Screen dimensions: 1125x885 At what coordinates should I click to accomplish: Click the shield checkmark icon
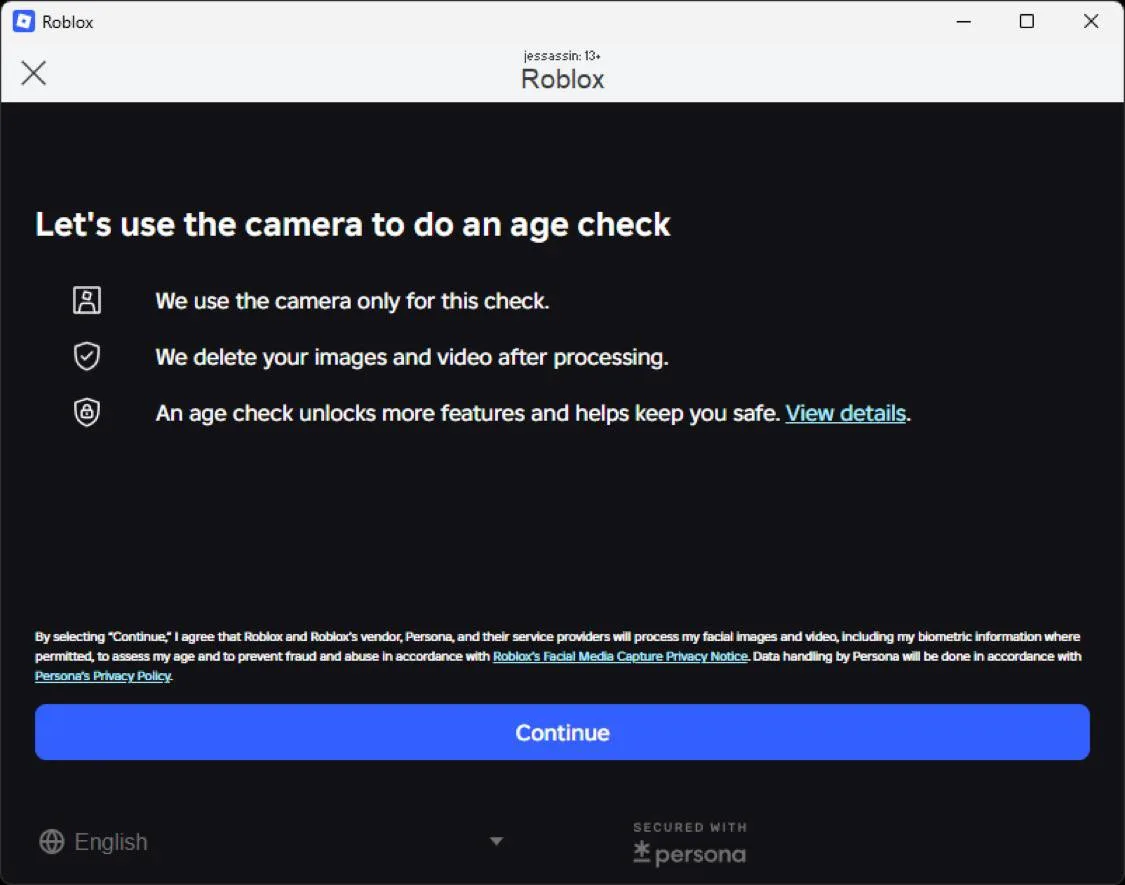pos(87,356)
